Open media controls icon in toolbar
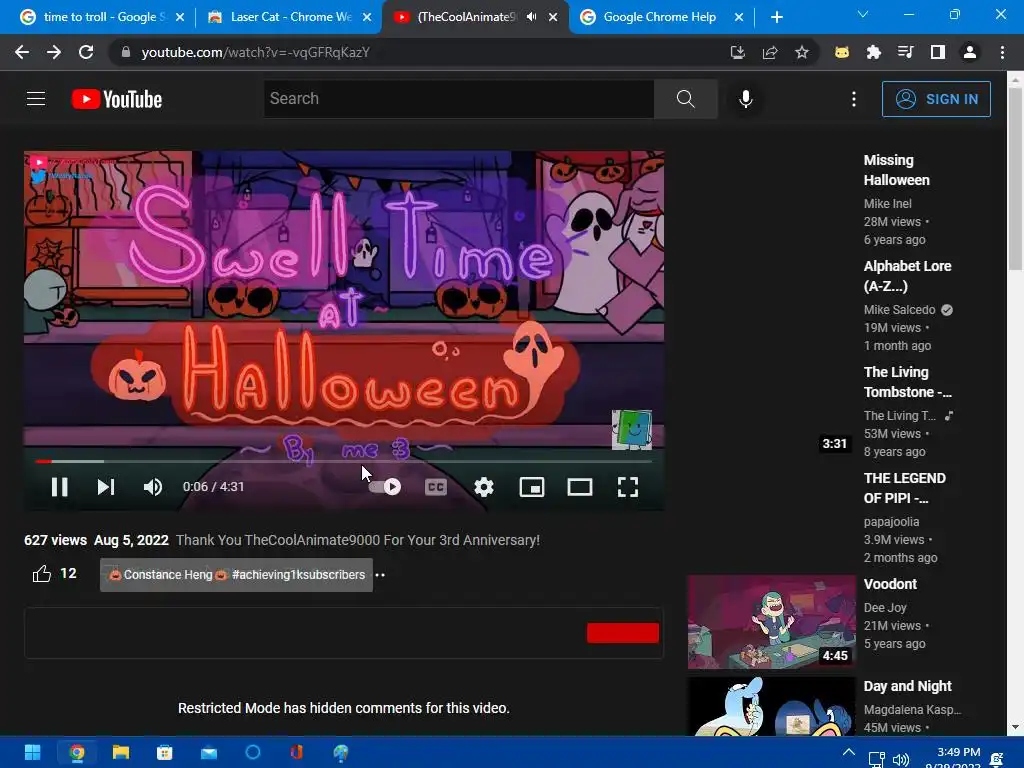Screen dimensions: 1024x768 click(x=905, y=52)
